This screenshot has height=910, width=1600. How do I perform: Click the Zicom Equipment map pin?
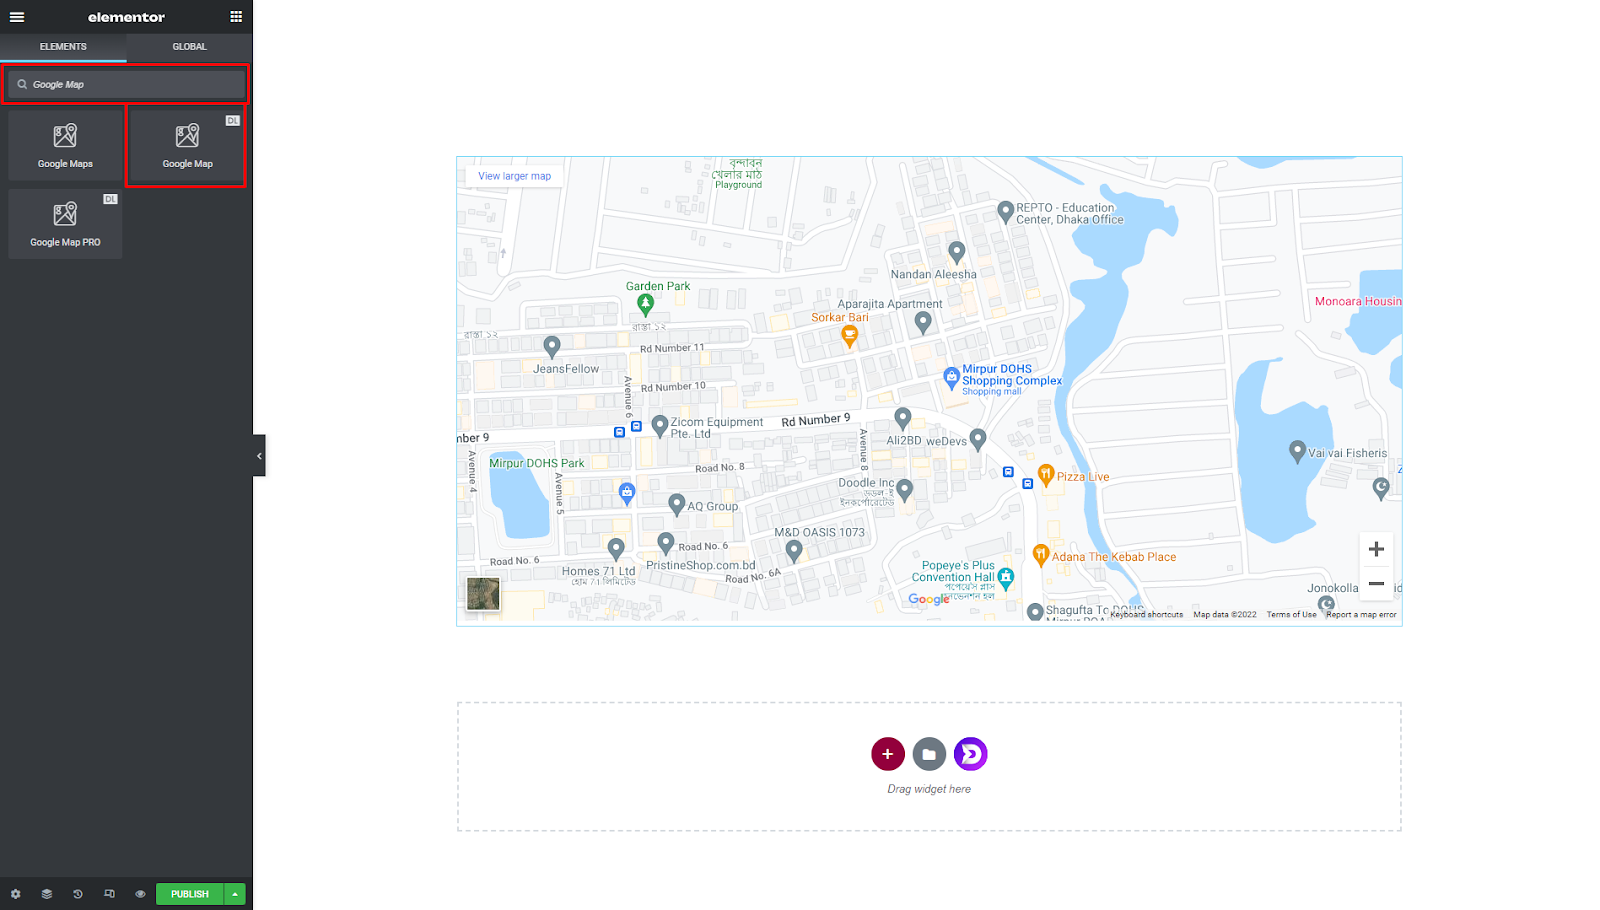pos(660,426)
